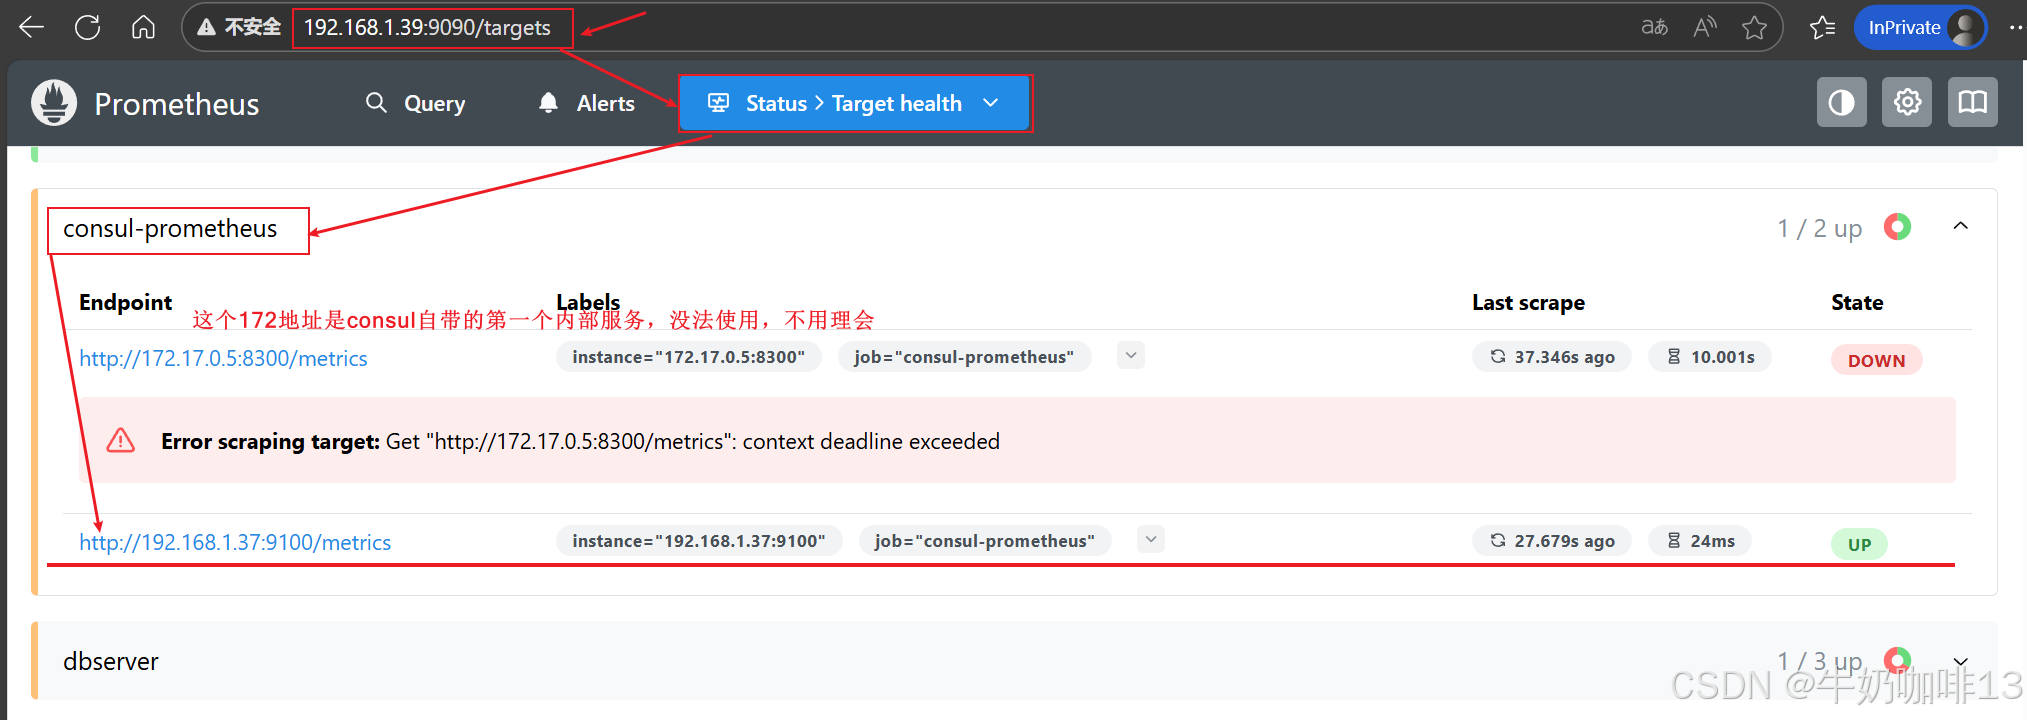The width and height of the screenshot is (2027, 720).
Task: Reload the page with the refresh icon
Action: click(88, 27)
